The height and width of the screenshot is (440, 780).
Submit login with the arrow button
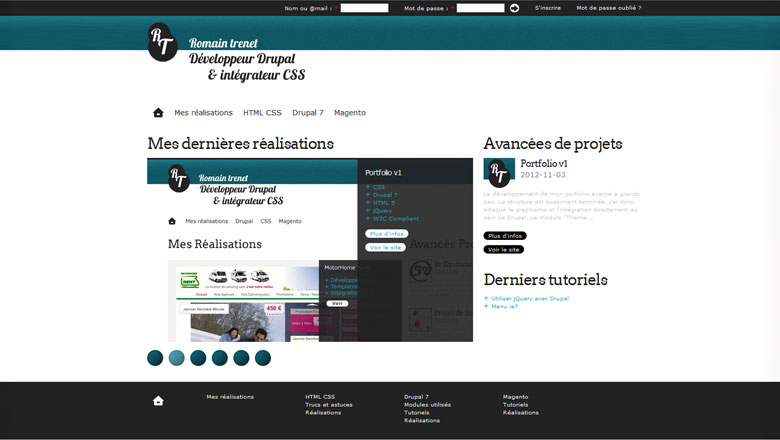tap(514, 8)
